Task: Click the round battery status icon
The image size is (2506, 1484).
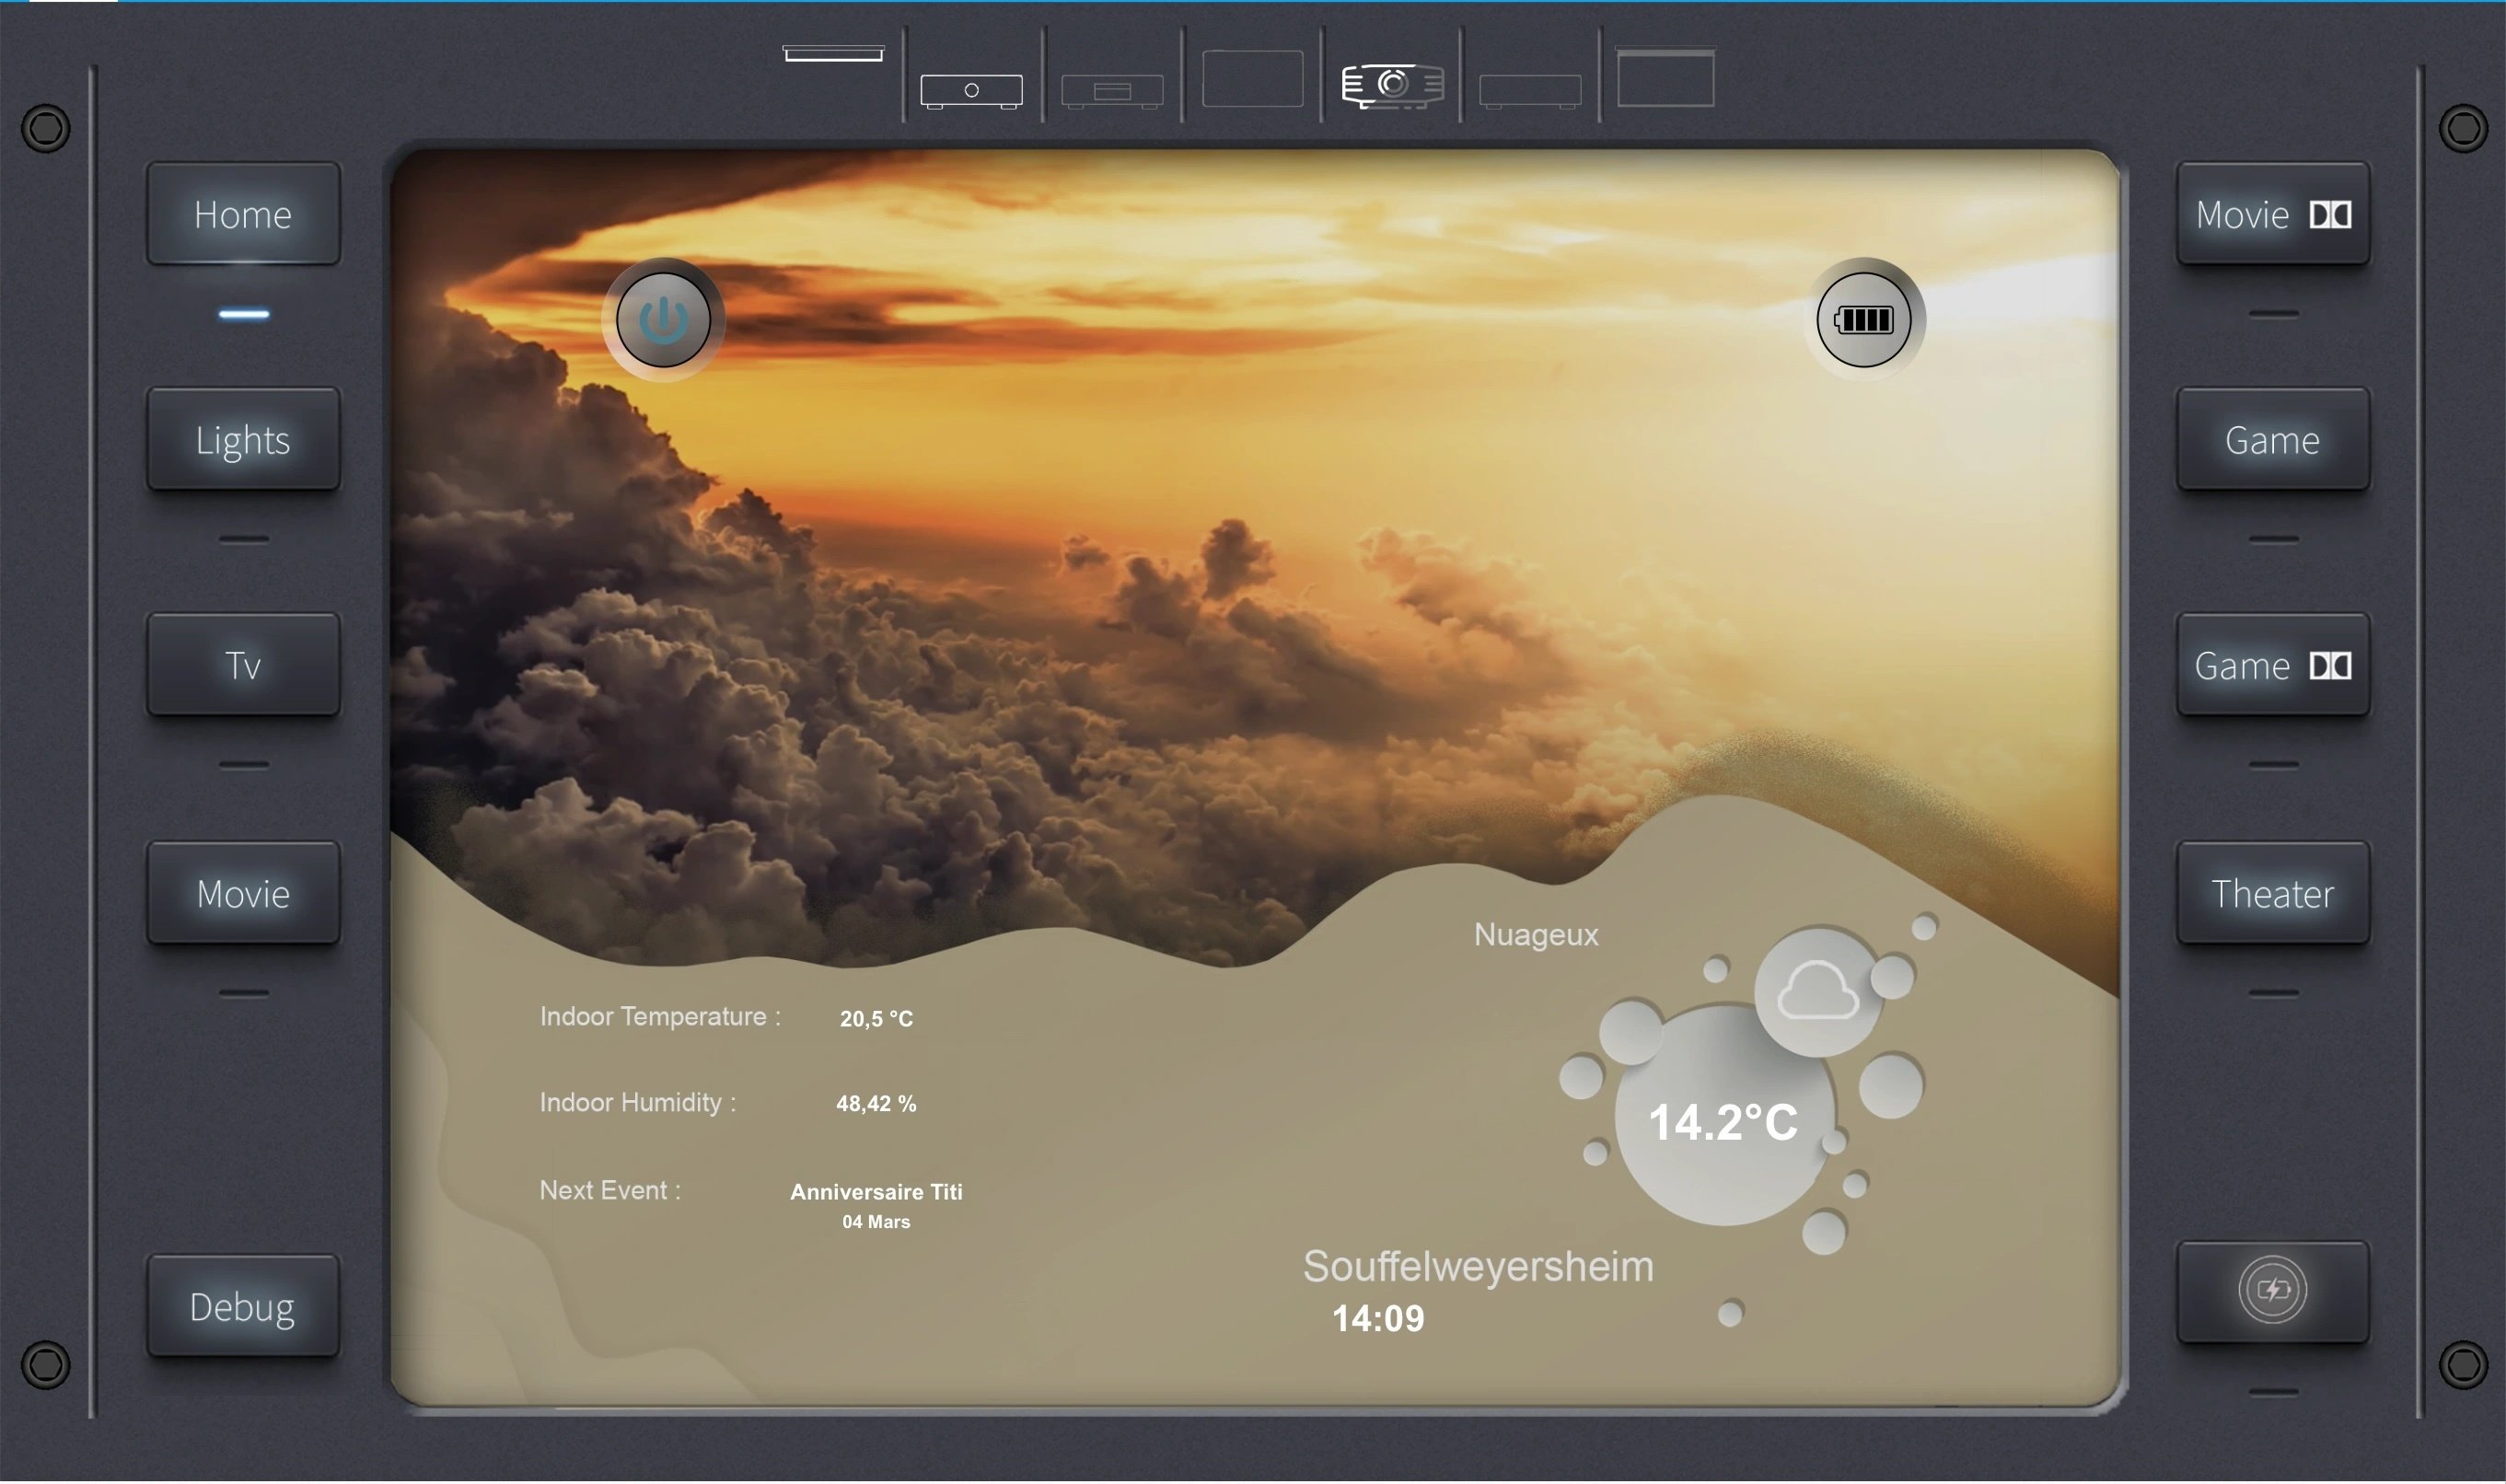Action: (1863, 320)
